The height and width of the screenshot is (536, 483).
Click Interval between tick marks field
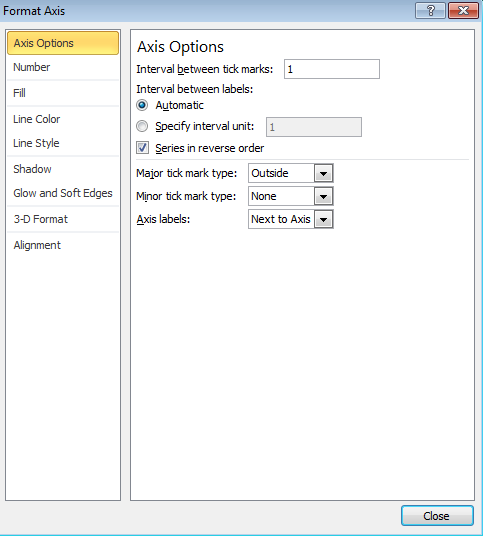(332, 69)
